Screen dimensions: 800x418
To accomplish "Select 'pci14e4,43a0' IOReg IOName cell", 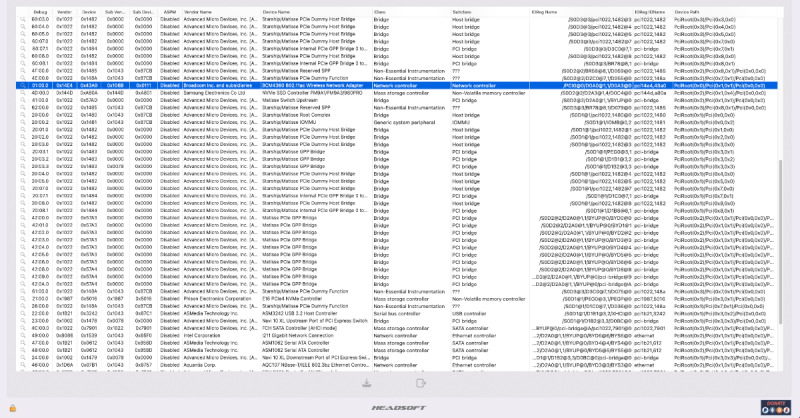I will coord(649,86).
